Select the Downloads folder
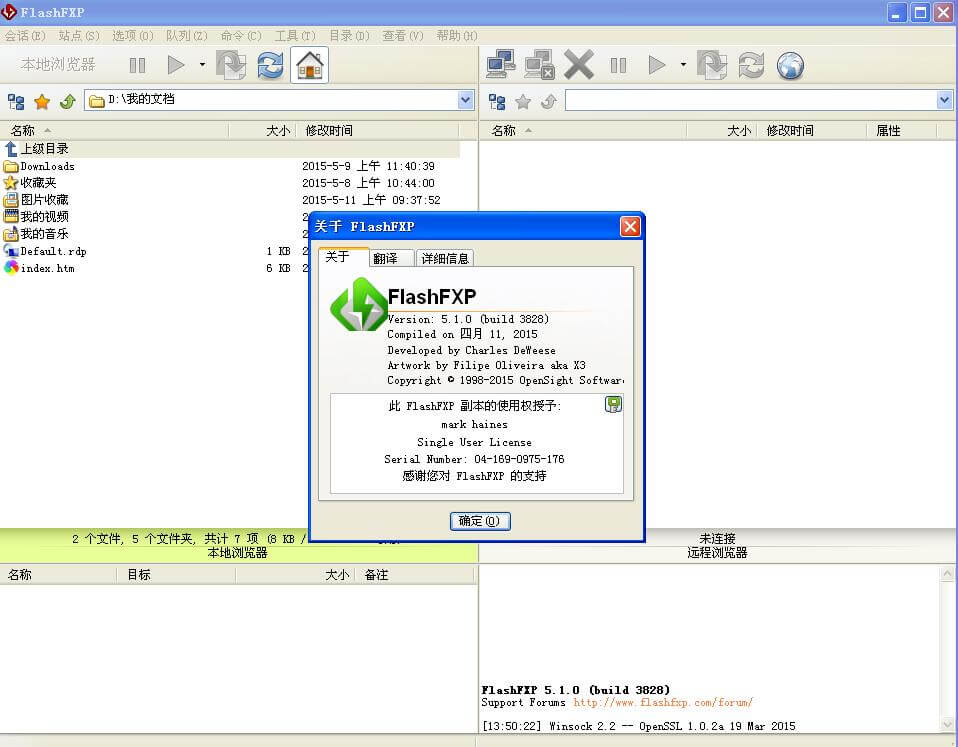The width and height of the screenshot is (958, 747). point(230,166)
